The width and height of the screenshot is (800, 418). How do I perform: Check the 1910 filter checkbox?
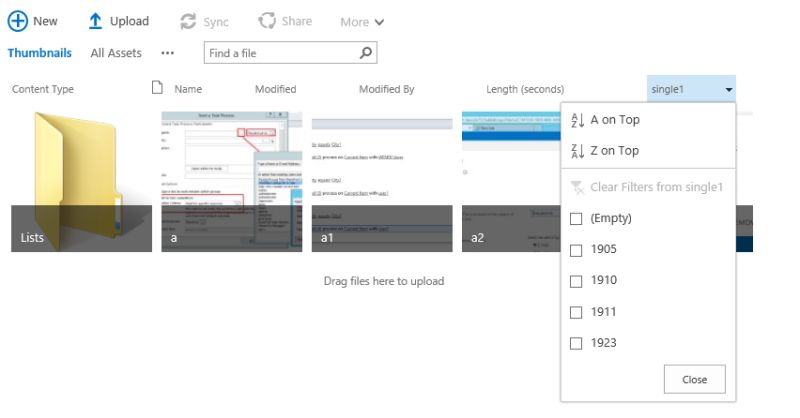(x=576, y=281)
